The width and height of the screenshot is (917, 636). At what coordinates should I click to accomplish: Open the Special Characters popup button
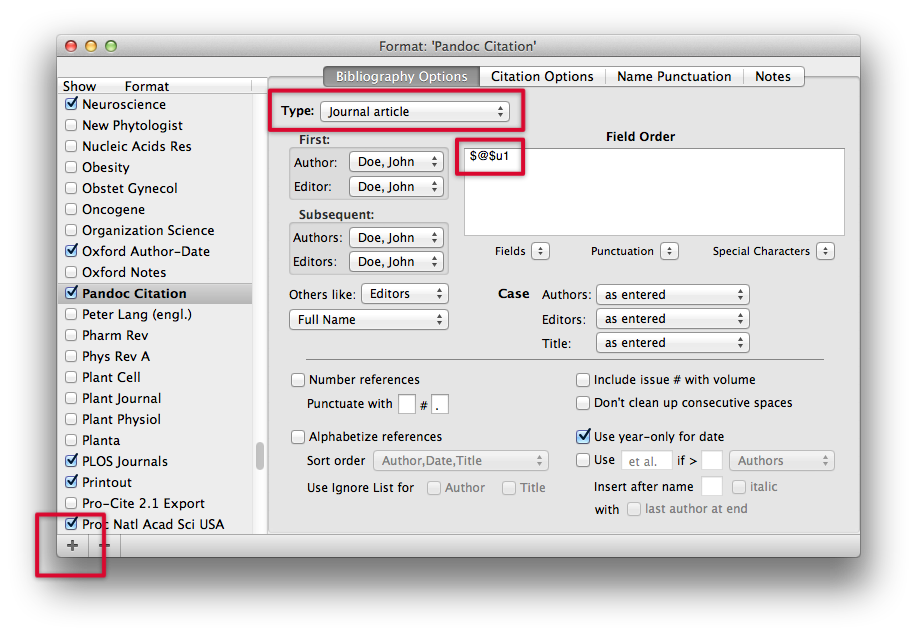tap(825, 251)
